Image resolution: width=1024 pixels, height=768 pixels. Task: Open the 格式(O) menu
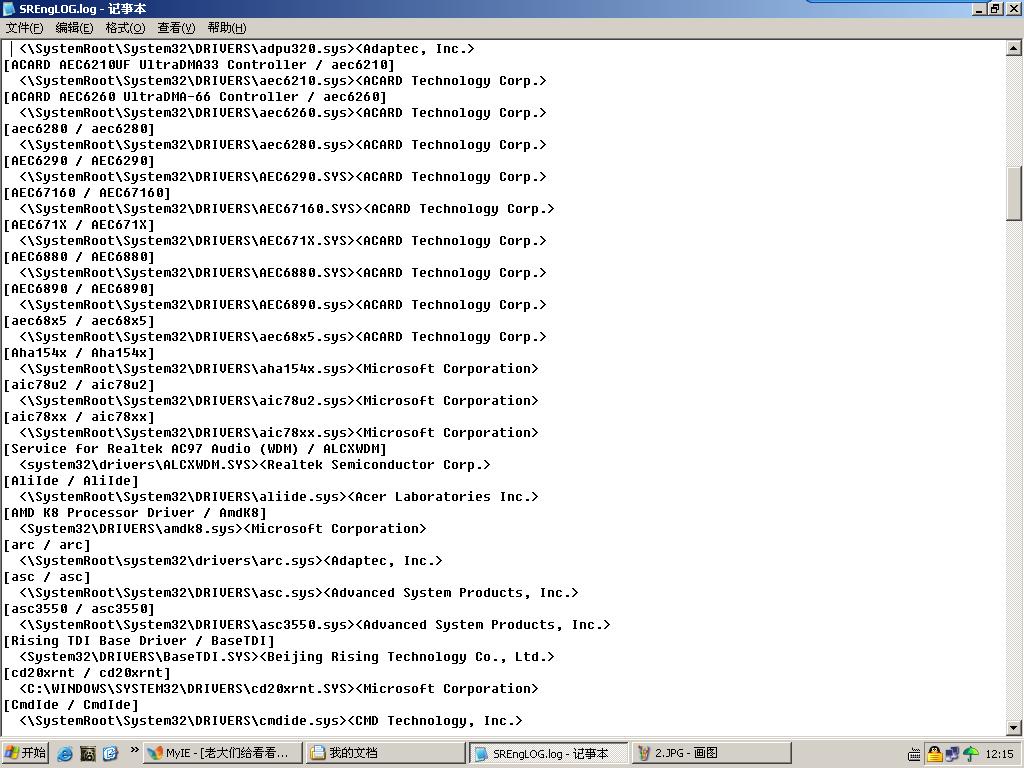(x=125, y=27)
